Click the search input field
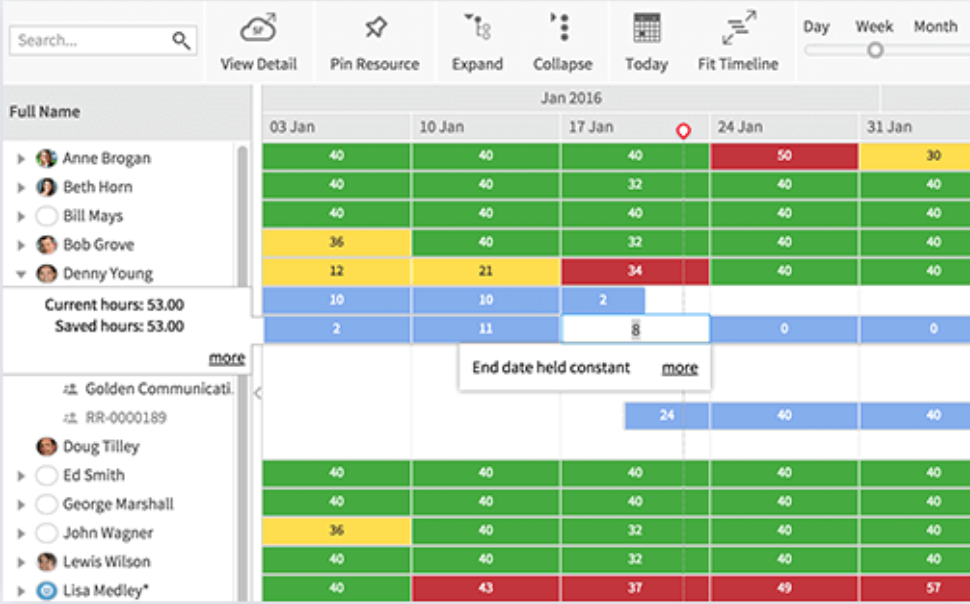The width and height of the screenshot is (970, 604). coord(90,40)
